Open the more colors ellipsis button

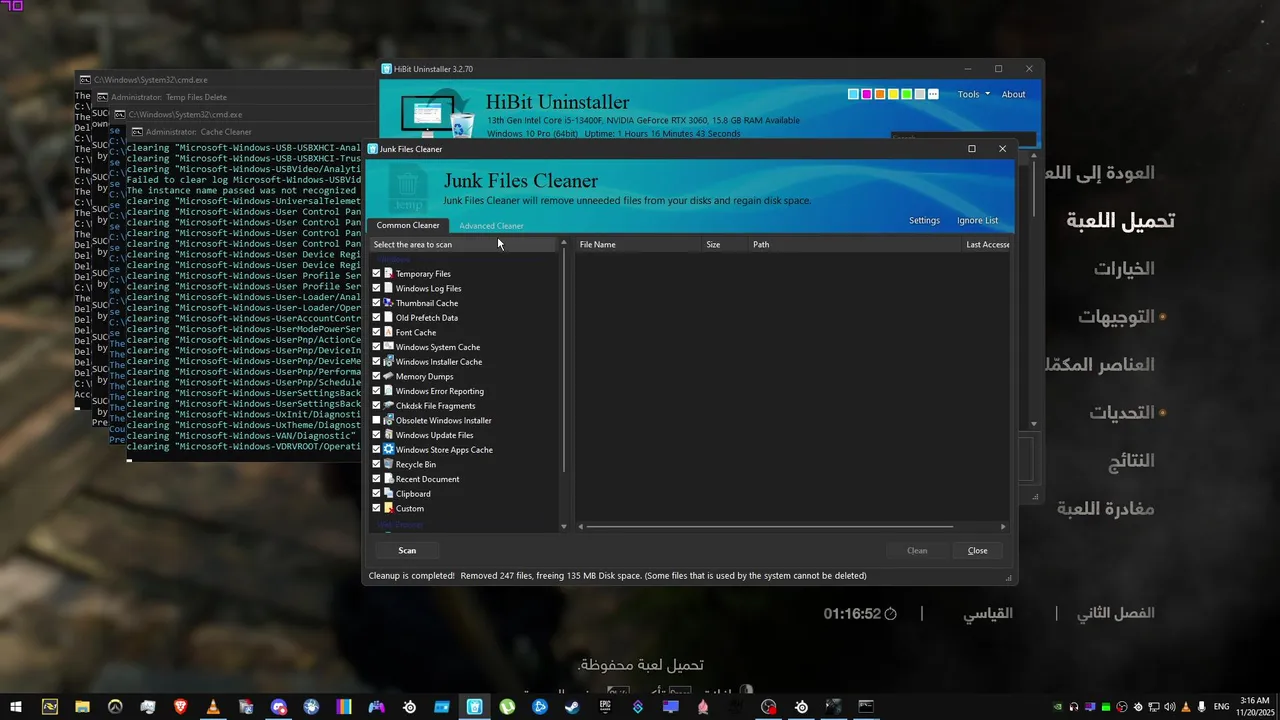[x=933, y=94]
